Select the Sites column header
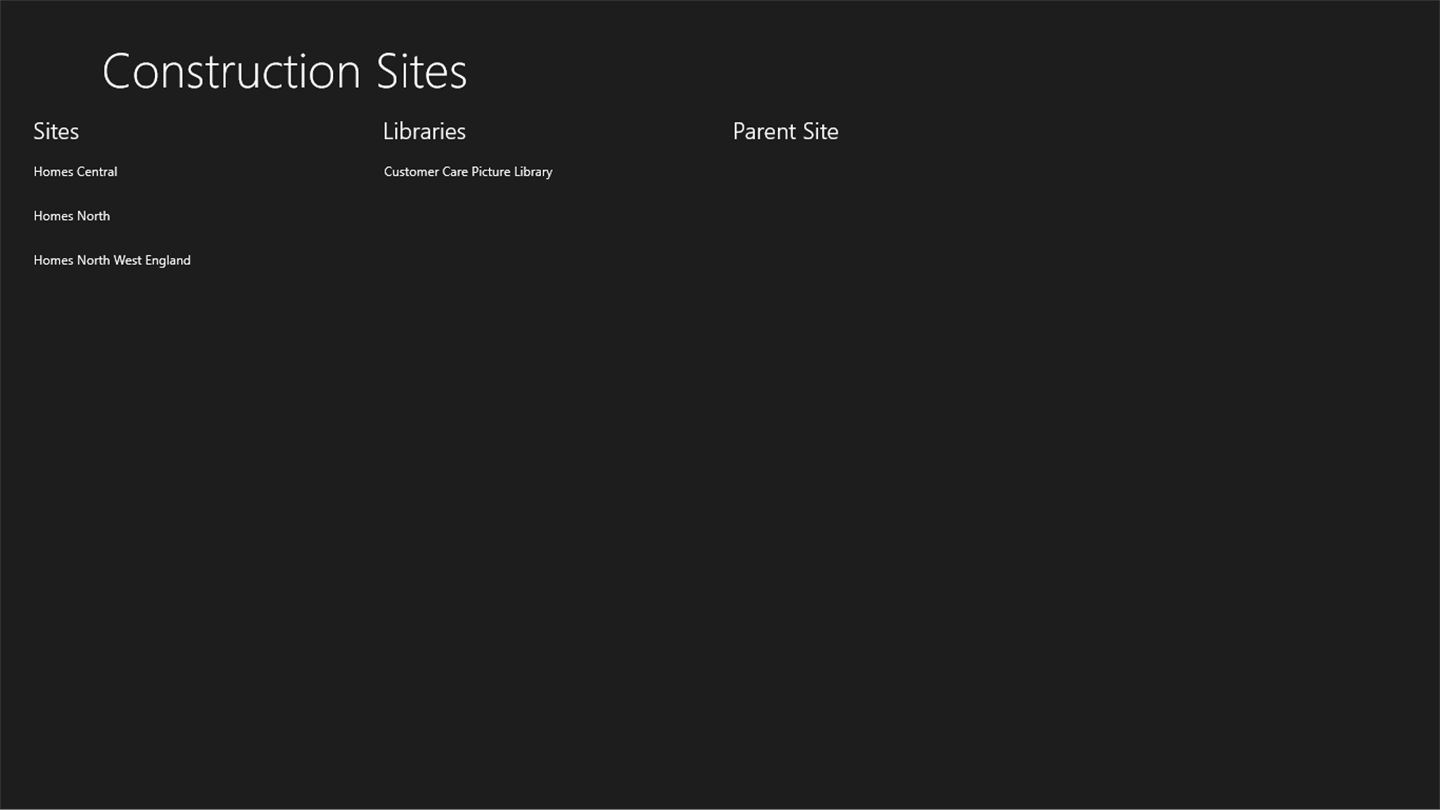 (56, 131)
